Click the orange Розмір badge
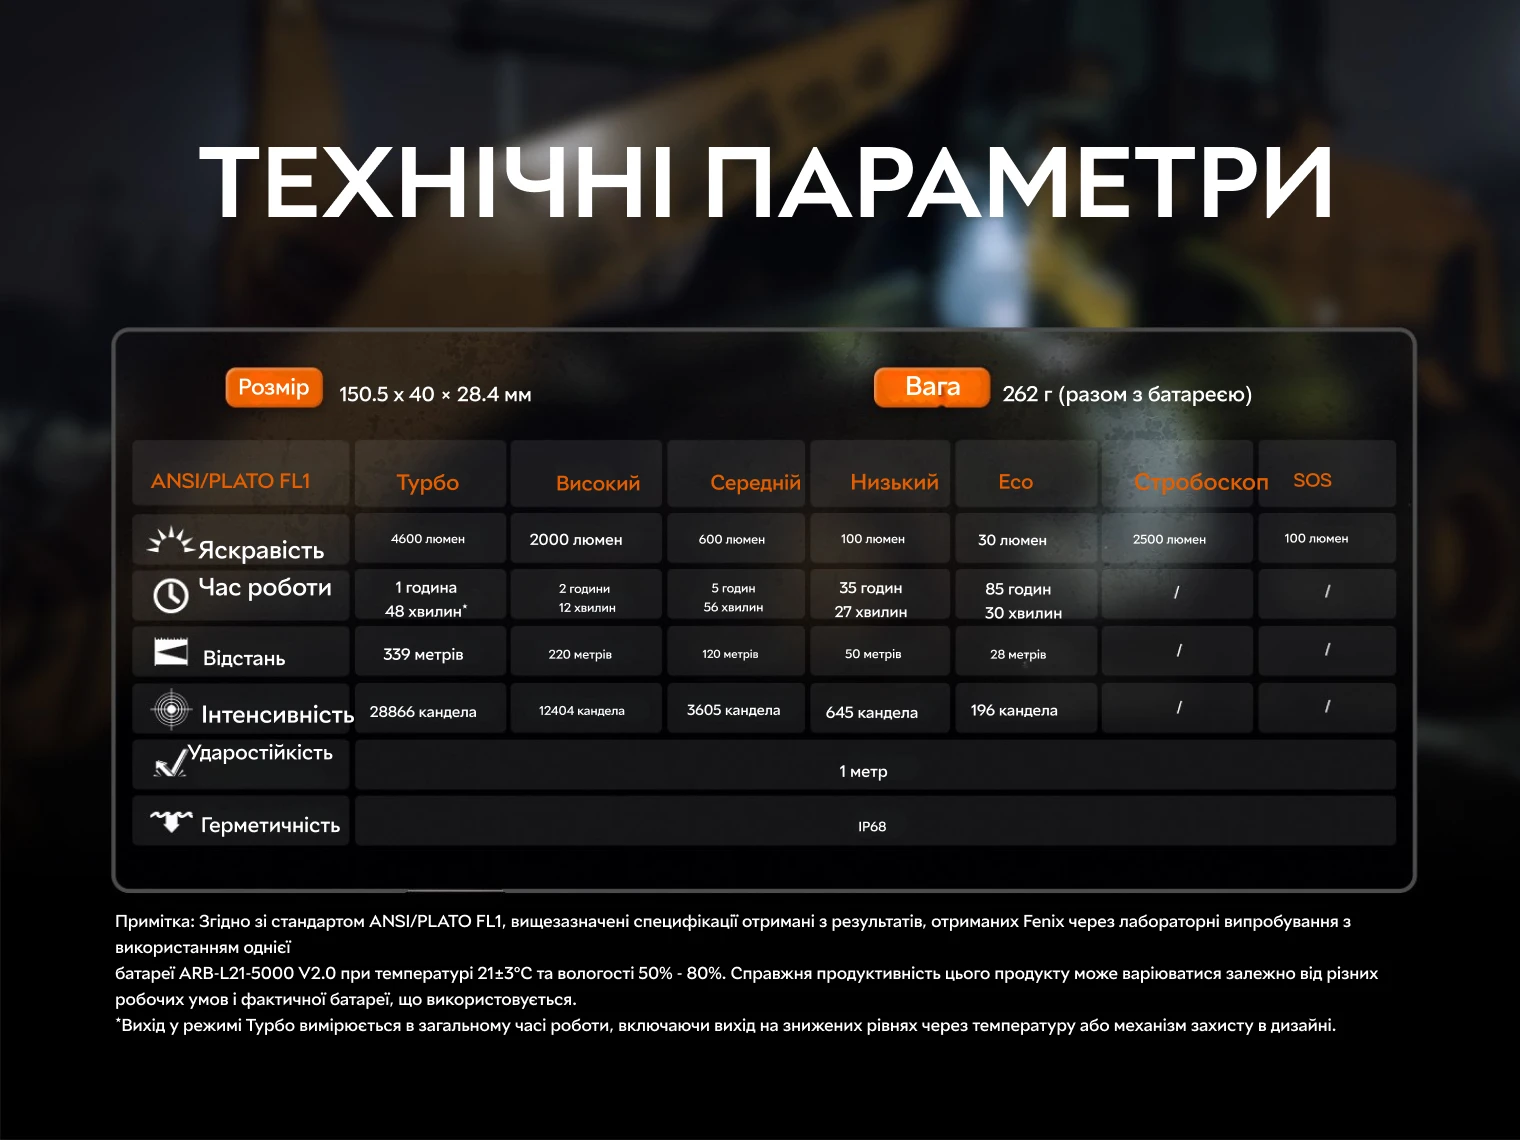The height and width of the screenshot is (1140, 1520). click(274, 388)
